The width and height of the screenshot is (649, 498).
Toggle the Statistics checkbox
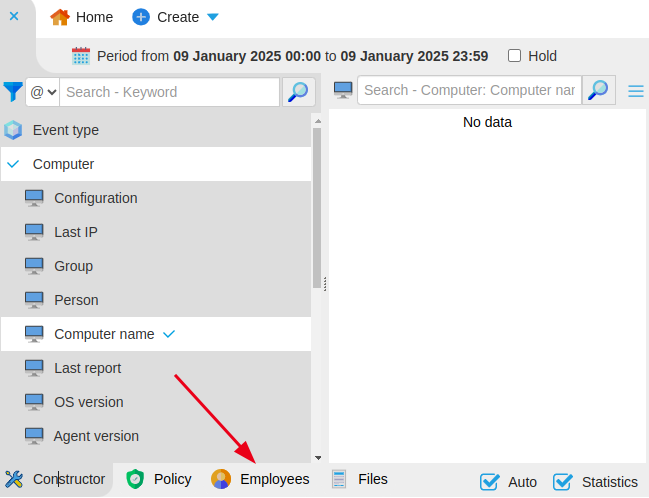coord(563,481)
